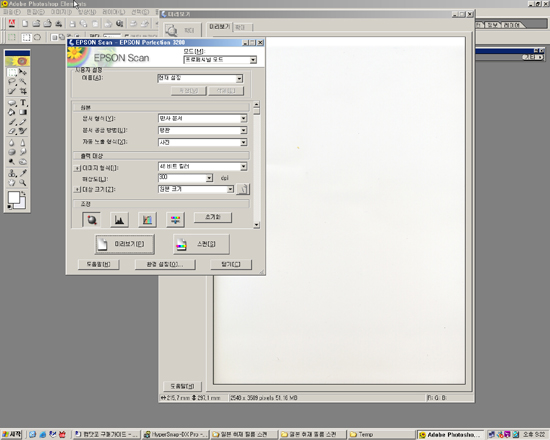550x440 pixels.
Task: Select the Eyedropper tool
Action: [x=23, y=173]
